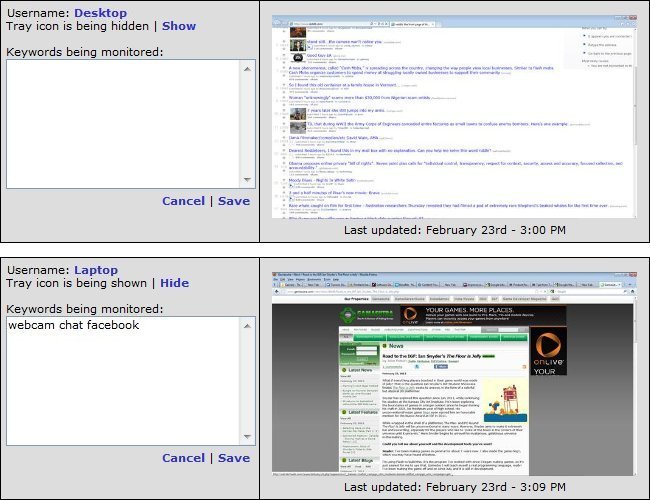The height and width of the screenshot is (500, 650).
Task: Click the Desktop username link
Action: tap(101, 12)
